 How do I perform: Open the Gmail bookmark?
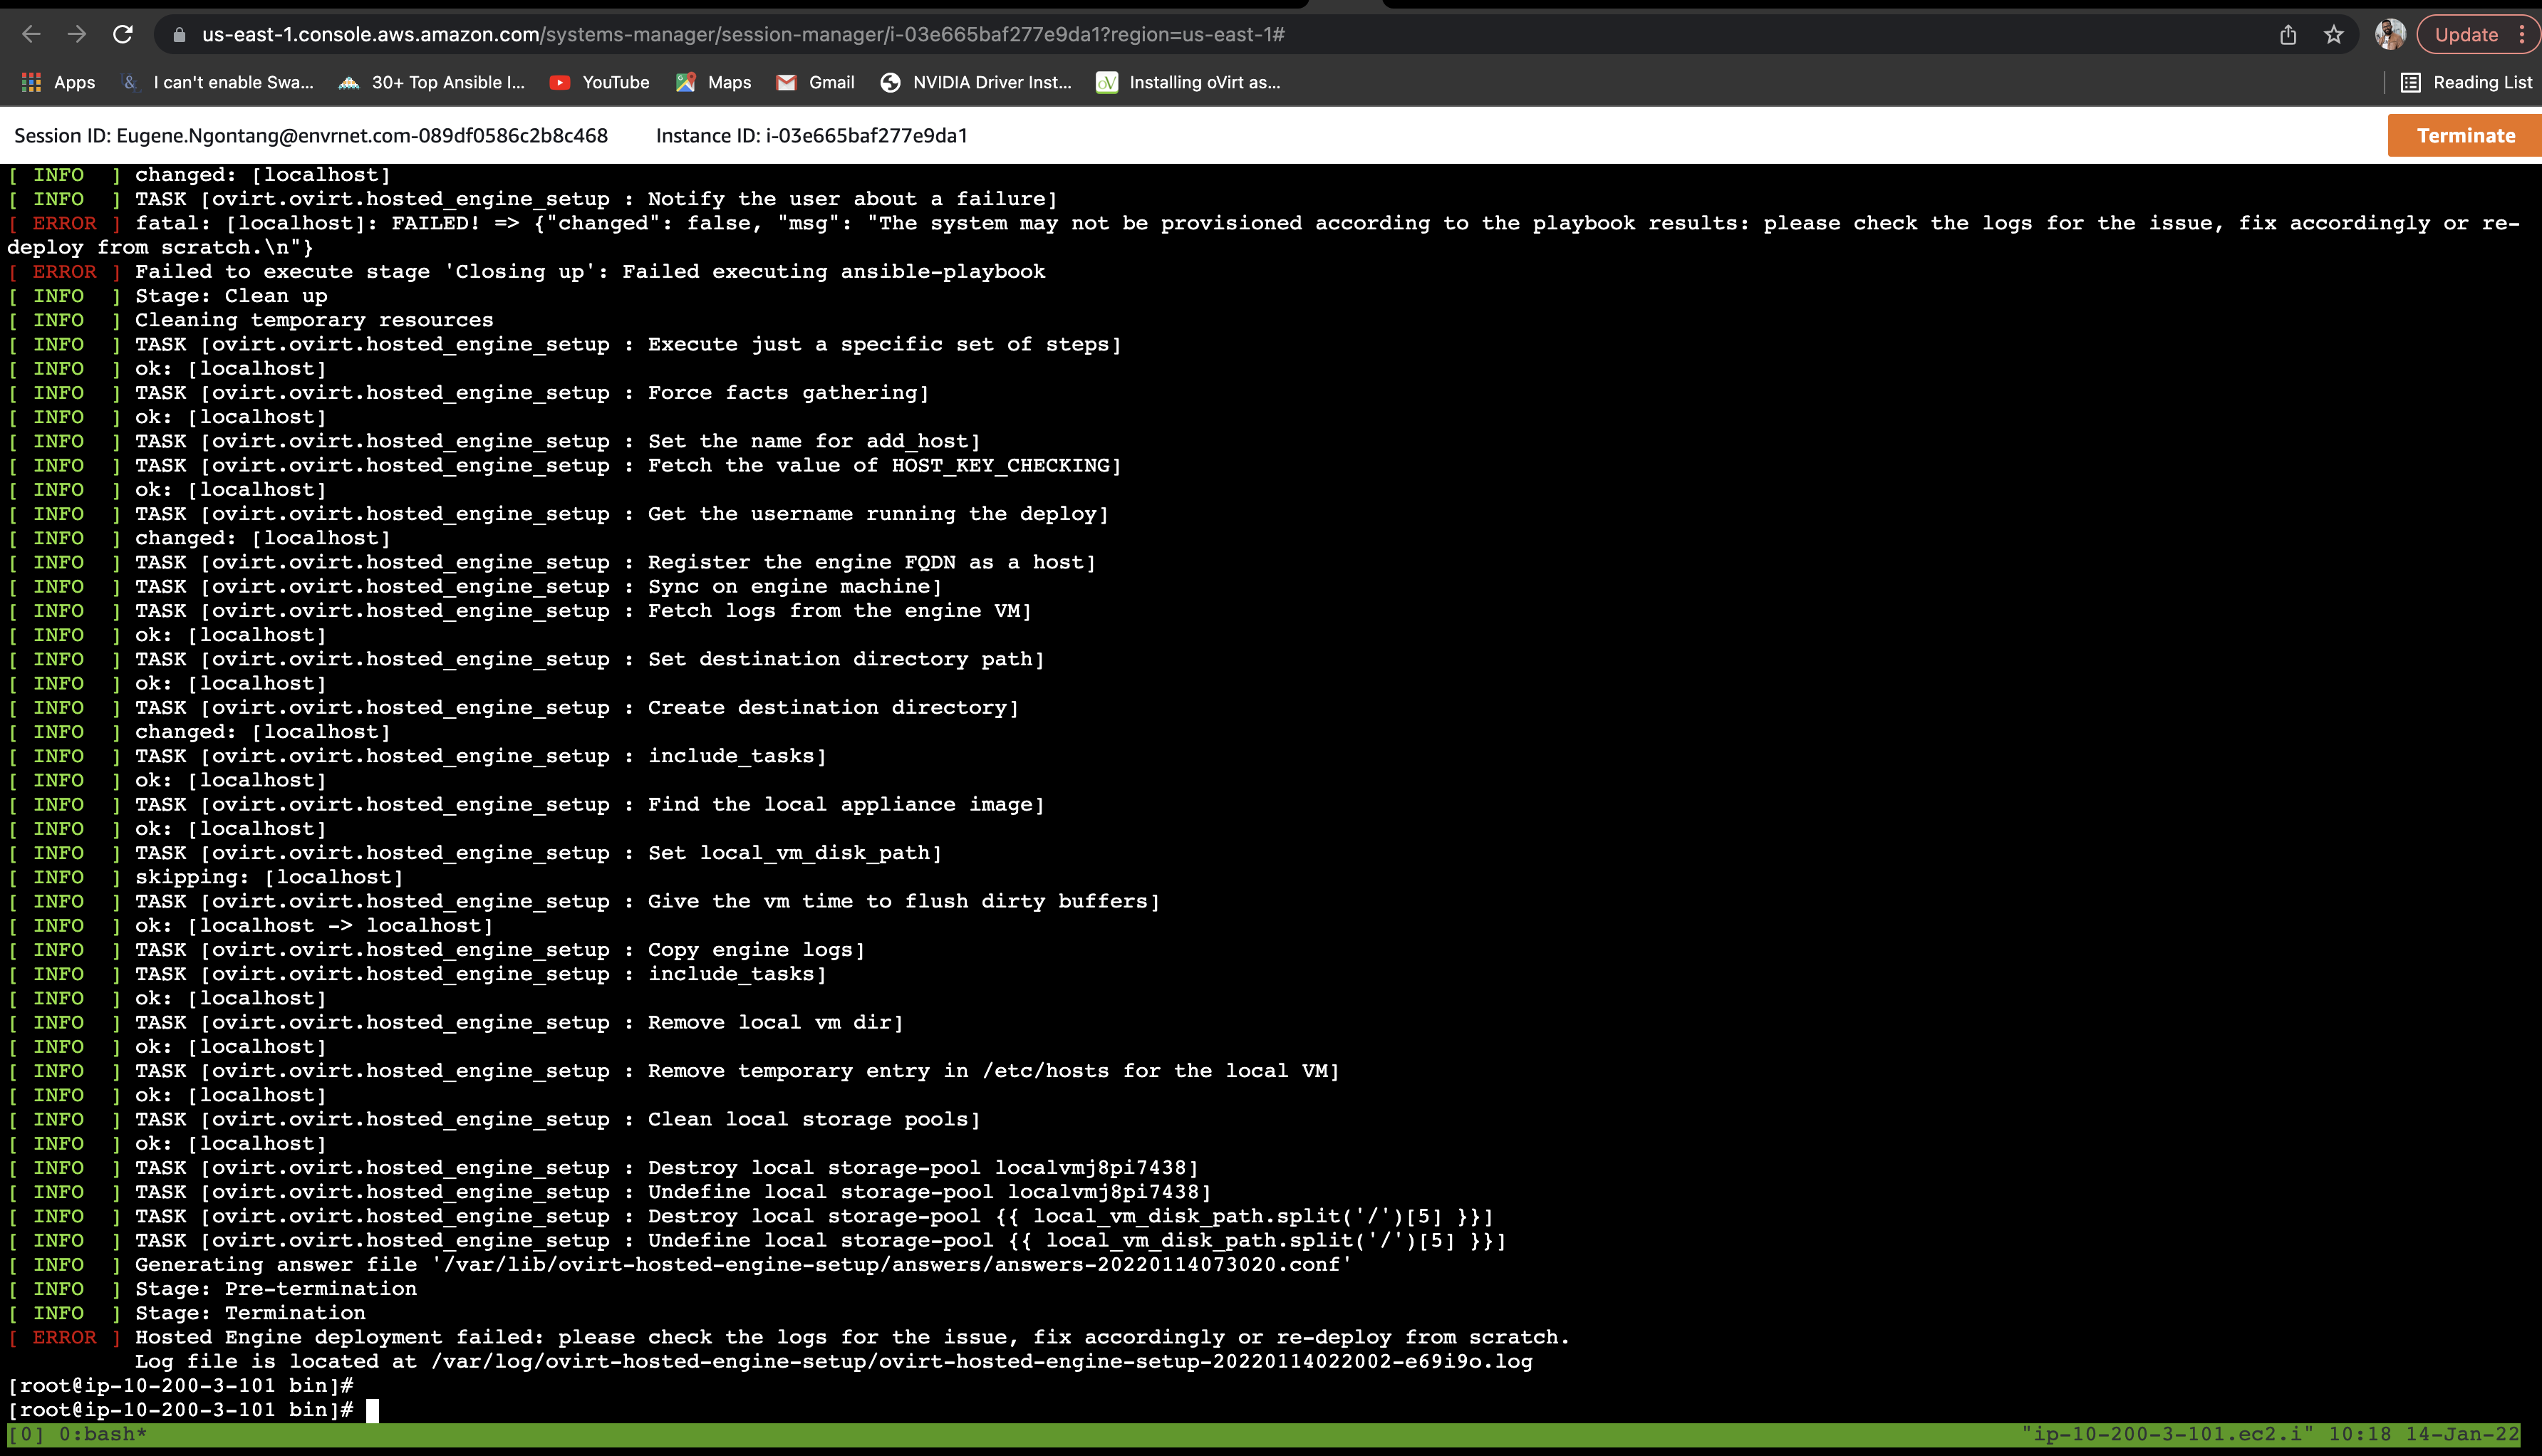(816, 82)
